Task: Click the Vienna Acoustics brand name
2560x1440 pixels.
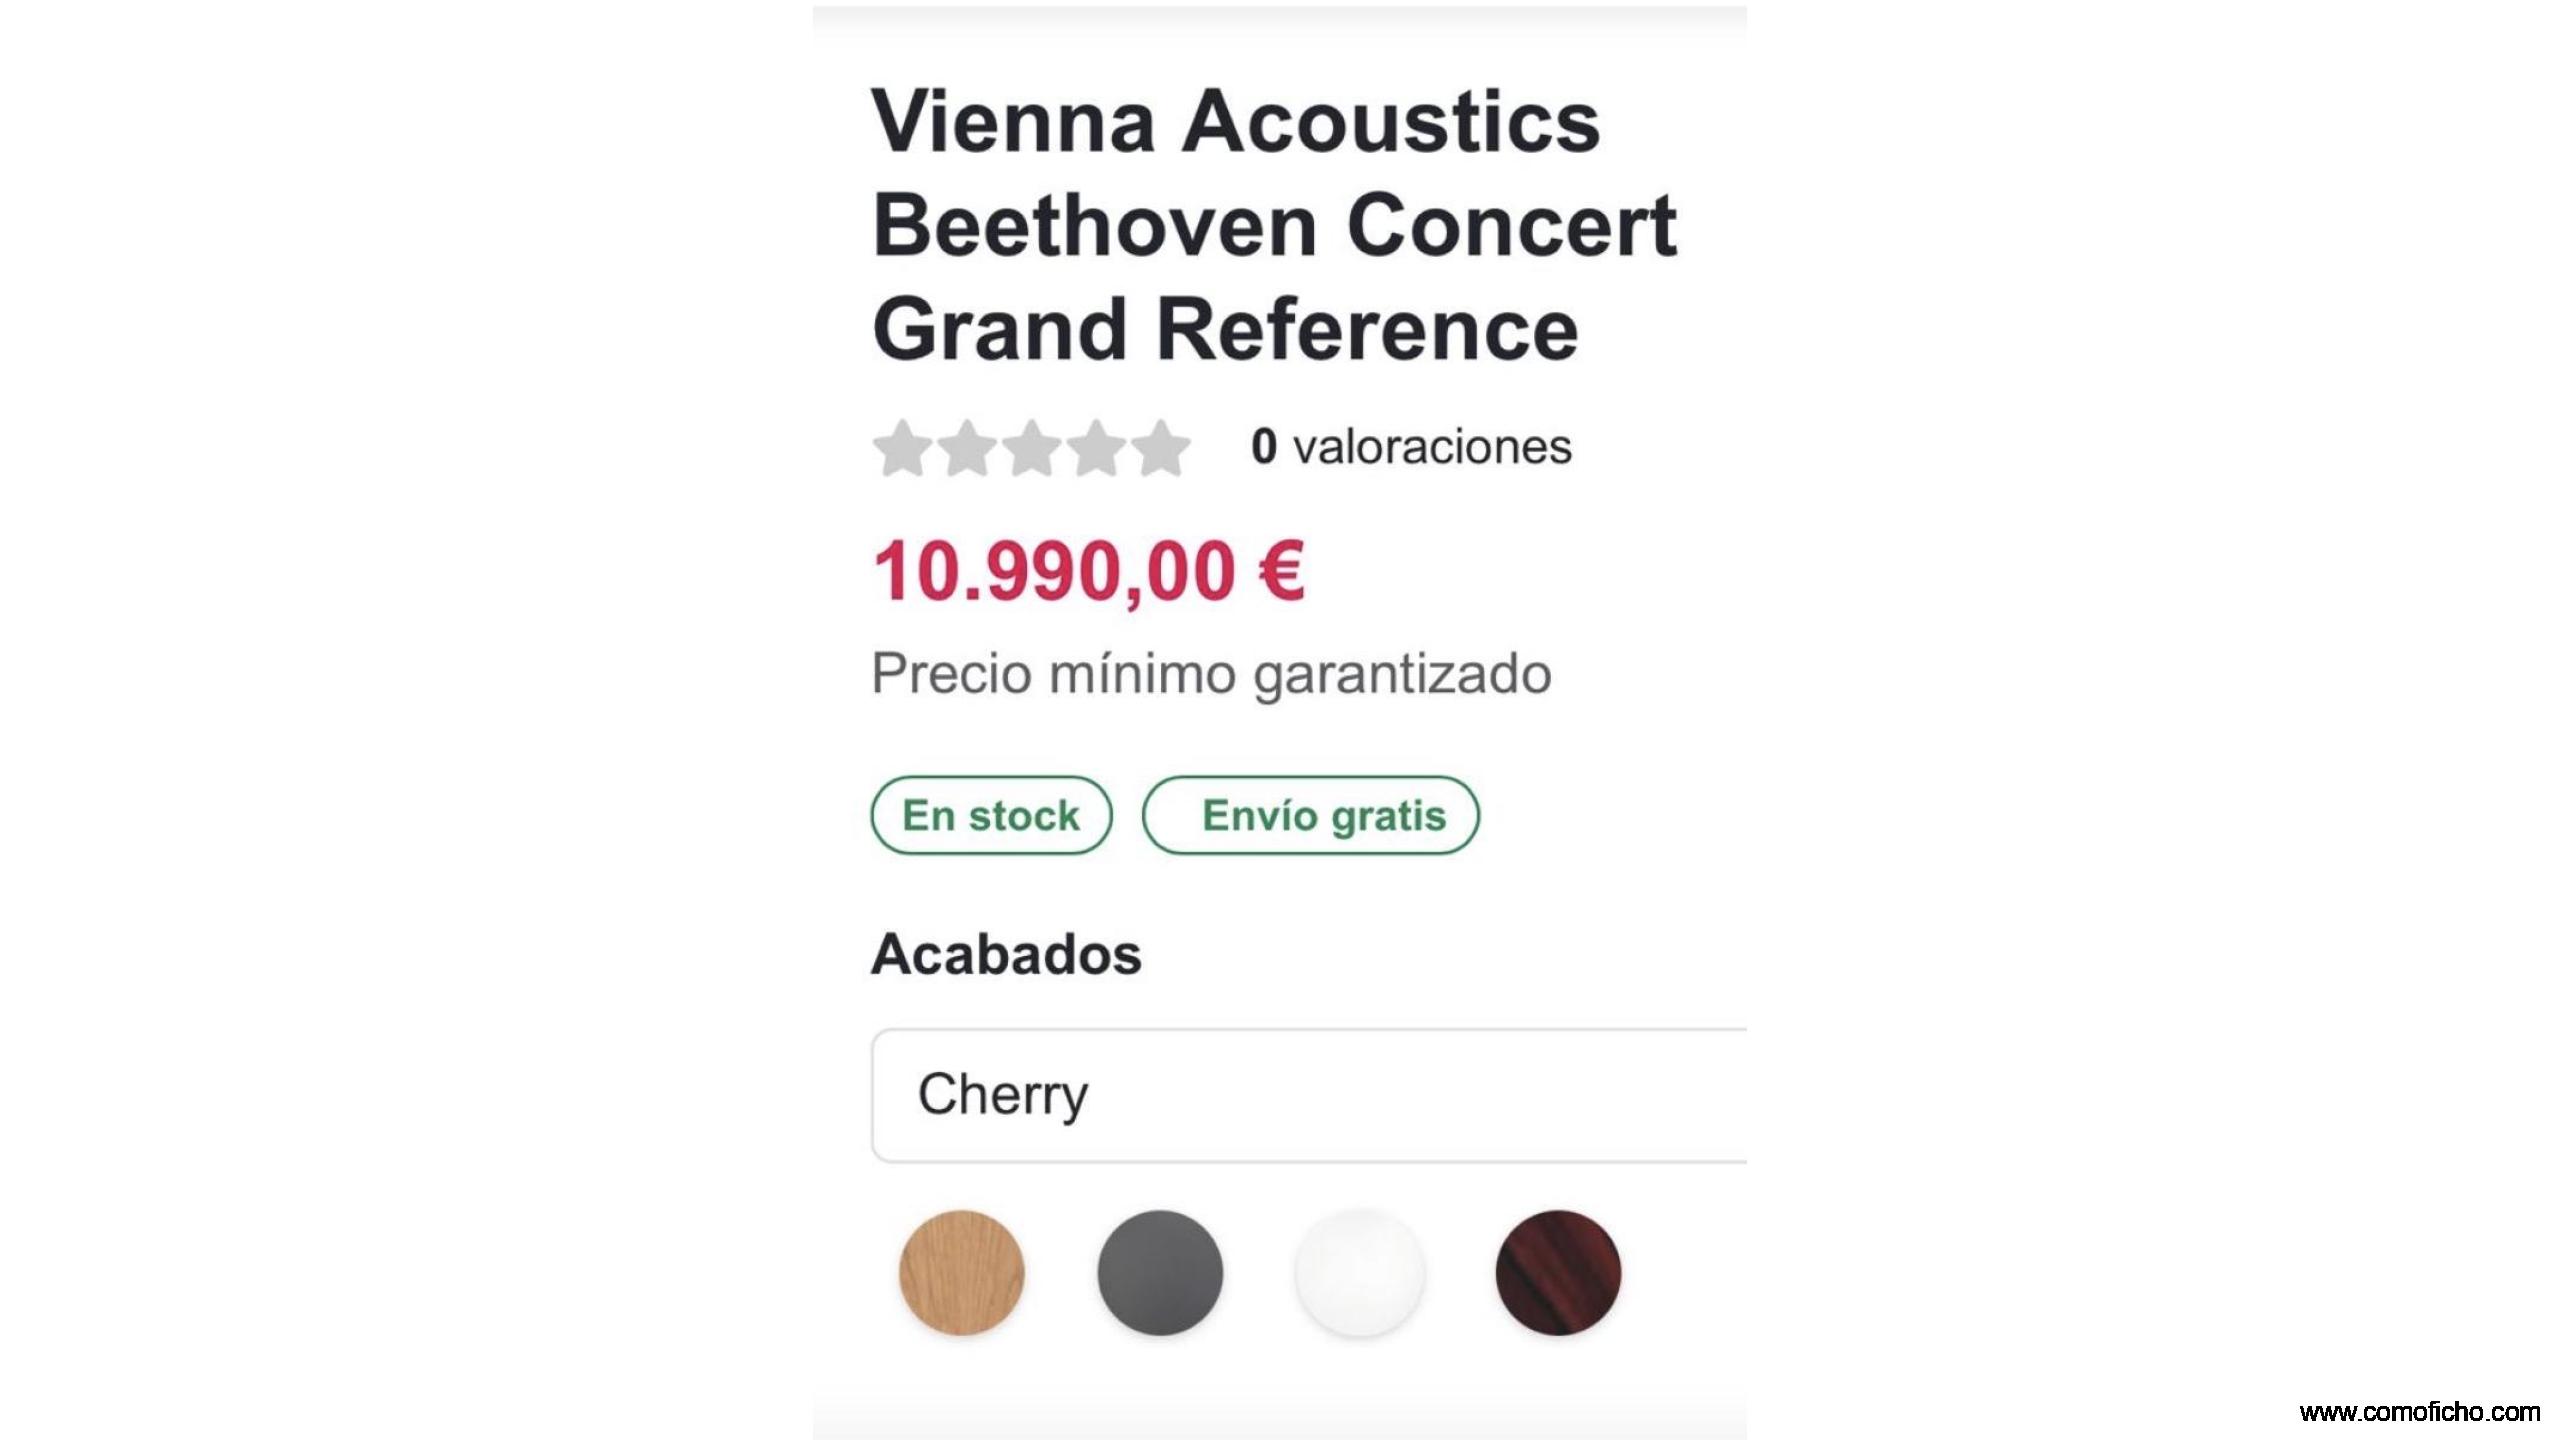Action: [x=1235, y=122]
